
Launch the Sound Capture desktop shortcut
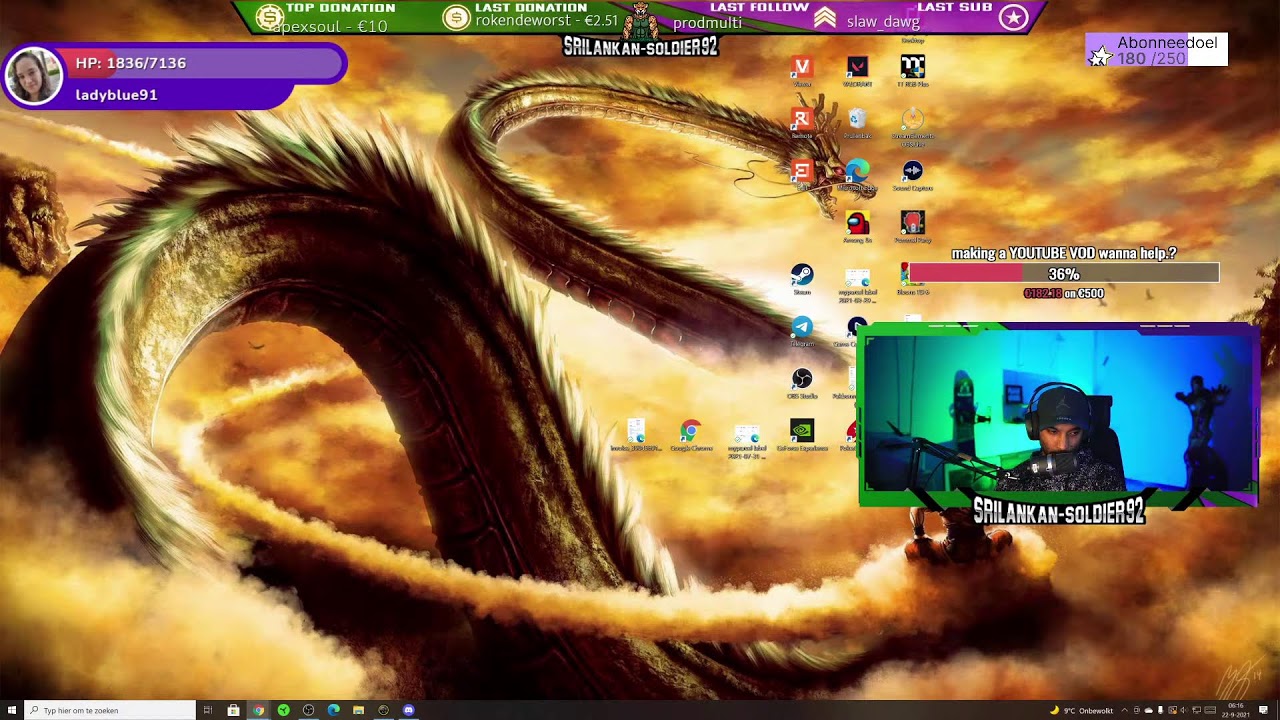click(912, 173)
